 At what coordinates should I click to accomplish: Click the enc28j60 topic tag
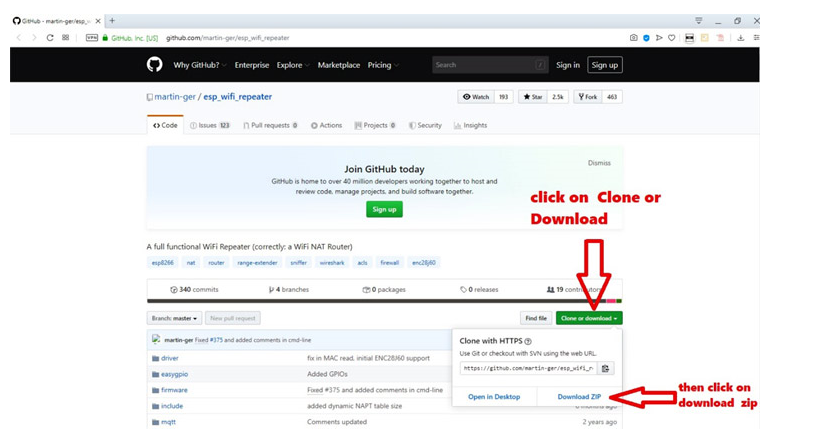[x=424, y=262]
